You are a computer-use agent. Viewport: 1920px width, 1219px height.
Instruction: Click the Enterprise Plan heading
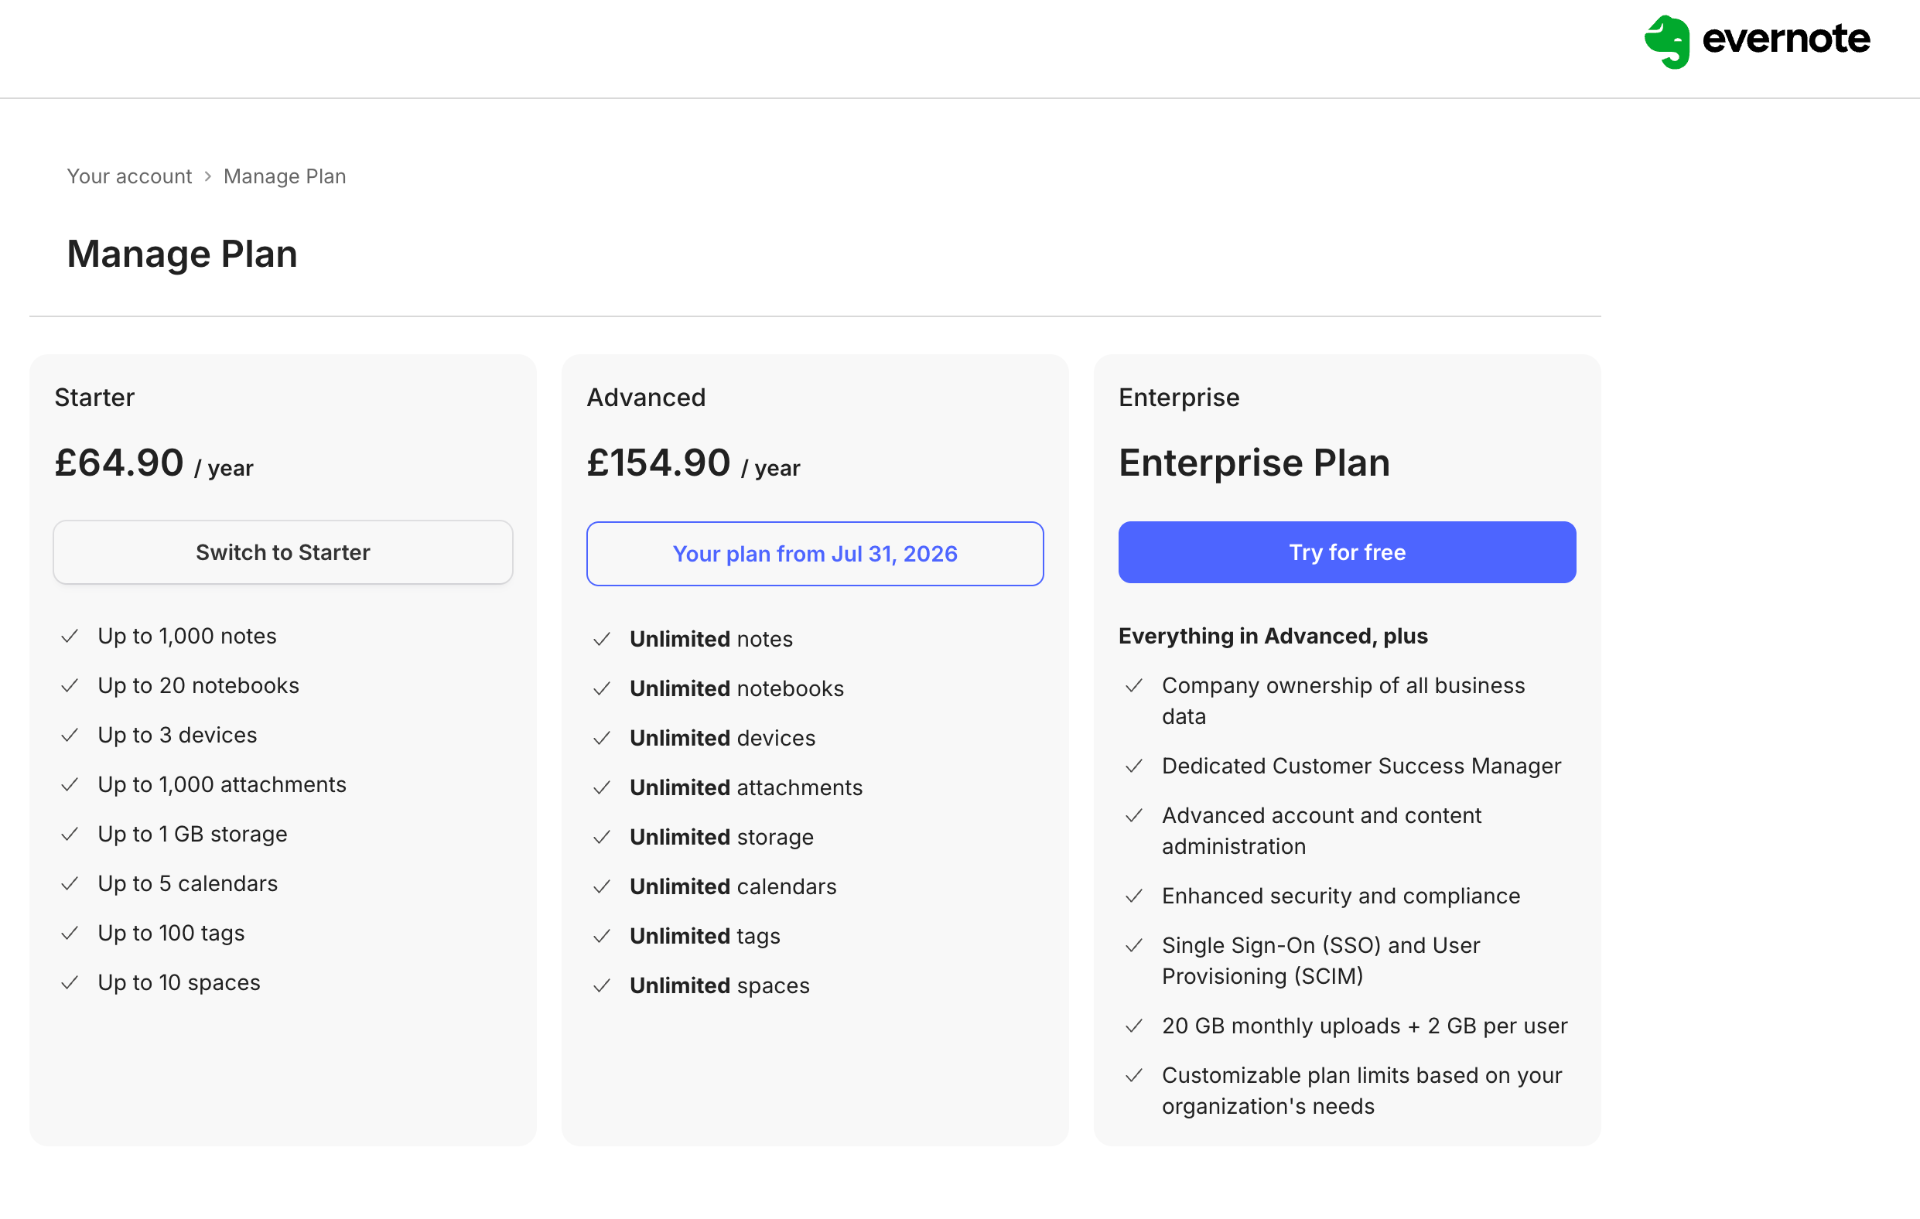pos(1254,463)
